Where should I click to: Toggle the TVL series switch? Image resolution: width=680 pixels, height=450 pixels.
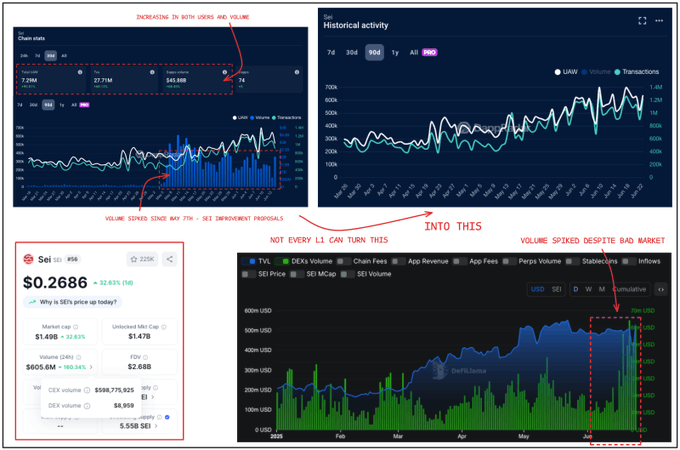249,261
